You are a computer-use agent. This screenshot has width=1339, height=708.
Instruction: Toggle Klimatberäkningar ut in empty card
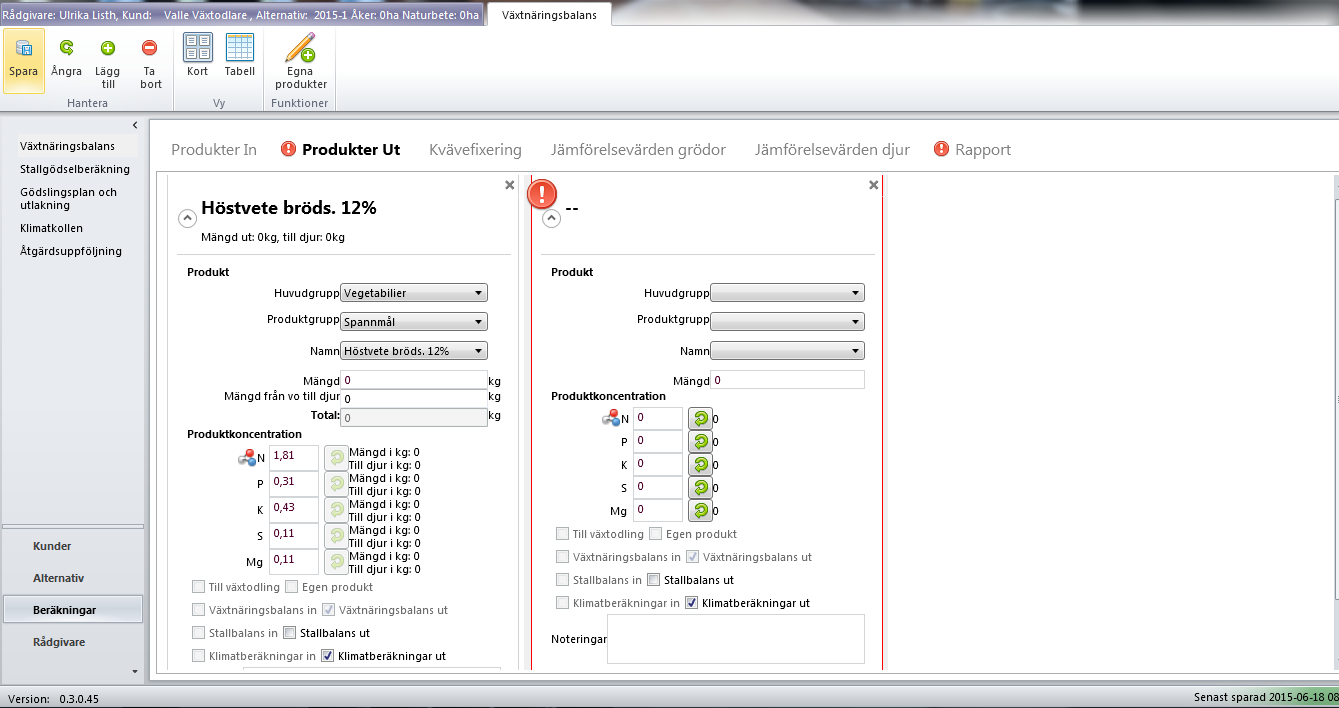pyautogui.click(x=692, y=603)
